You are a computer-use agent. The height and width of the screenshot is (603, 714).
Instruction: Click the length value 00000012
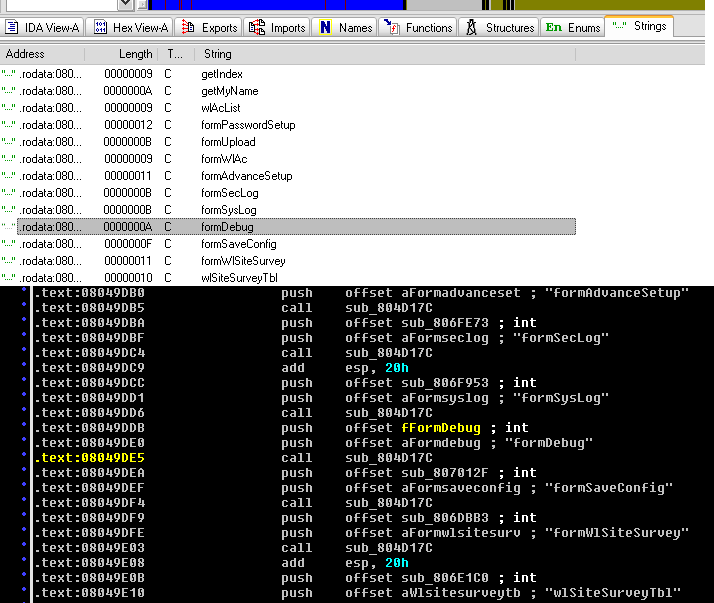[128, 125]
